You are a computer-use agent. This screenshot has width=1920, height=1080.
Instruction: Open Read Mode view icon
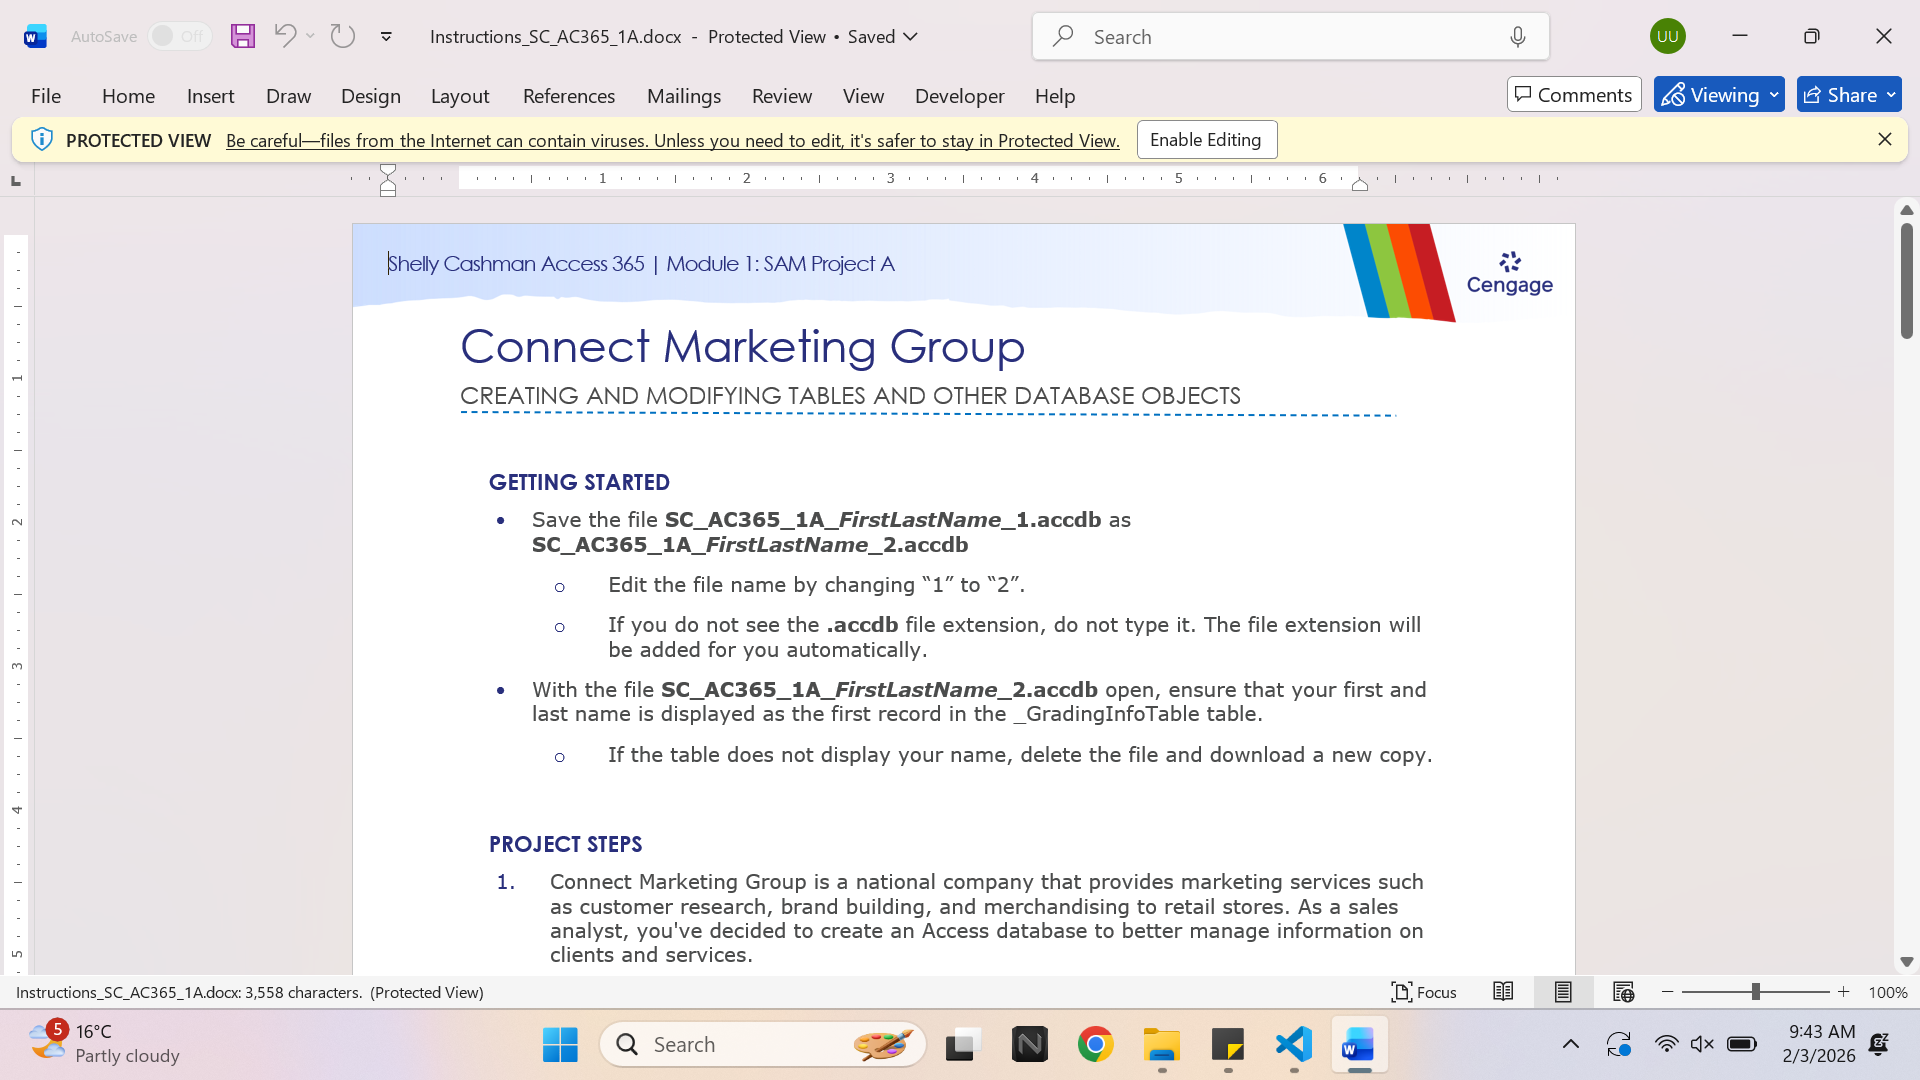click(x=1503, y=992)
